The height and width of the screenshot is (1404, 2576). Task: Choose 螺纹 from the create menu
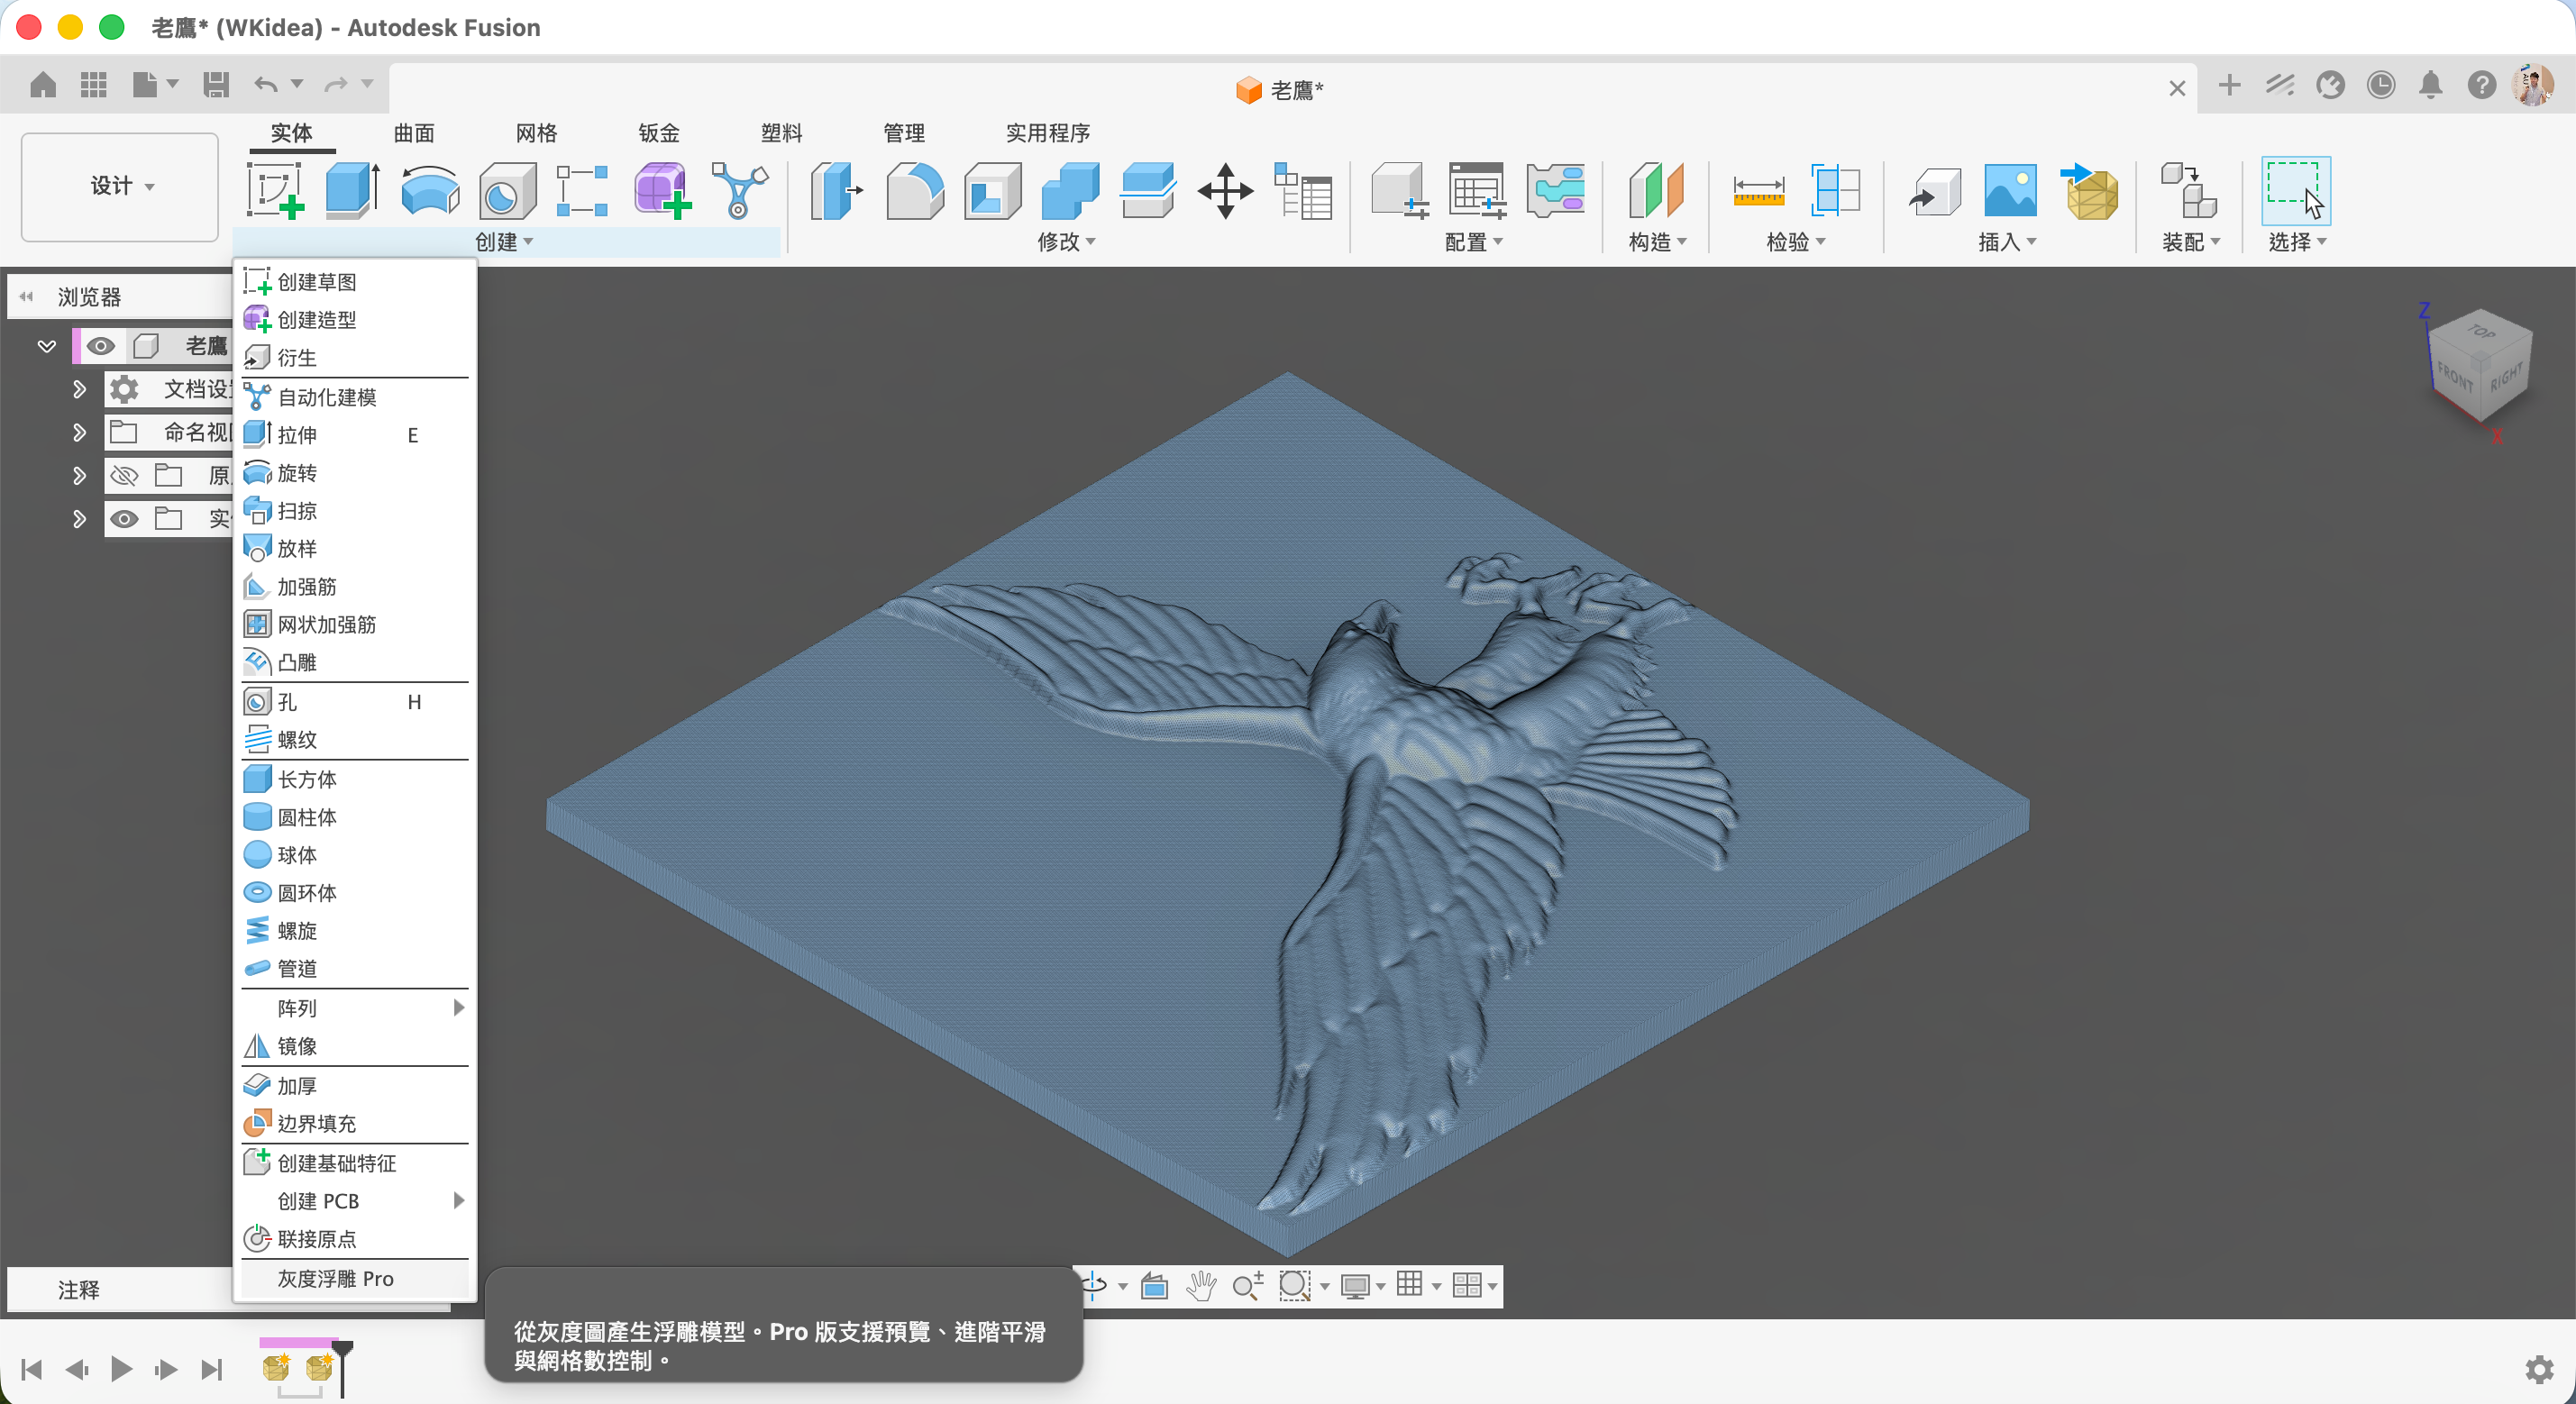pyautogui.click(x=355, y=740)
